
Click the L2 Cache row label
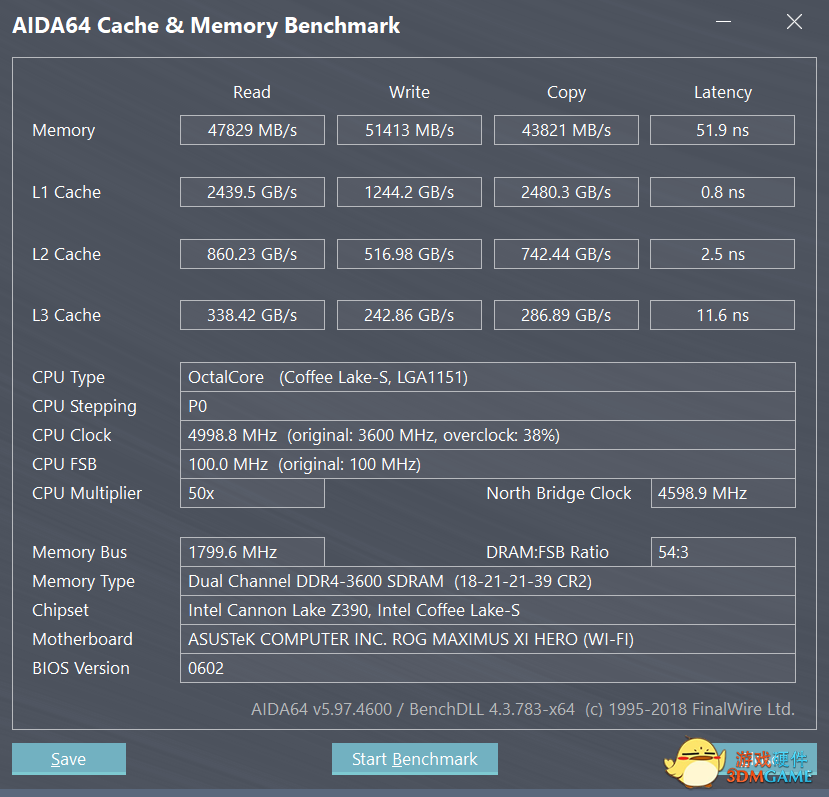(x=66, y=254)
